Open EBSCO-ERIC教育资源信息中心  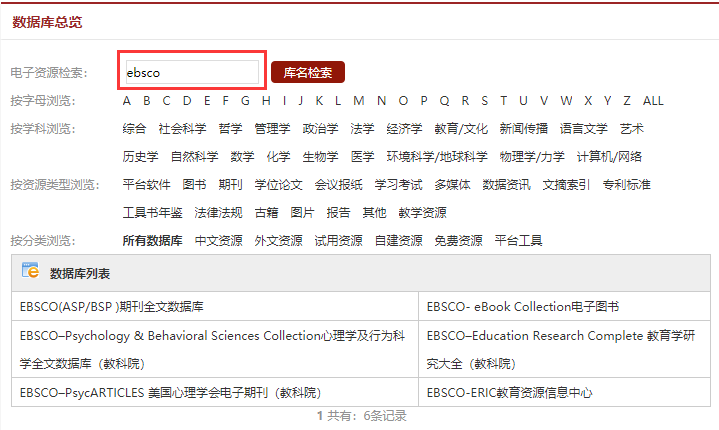point(509,393)
